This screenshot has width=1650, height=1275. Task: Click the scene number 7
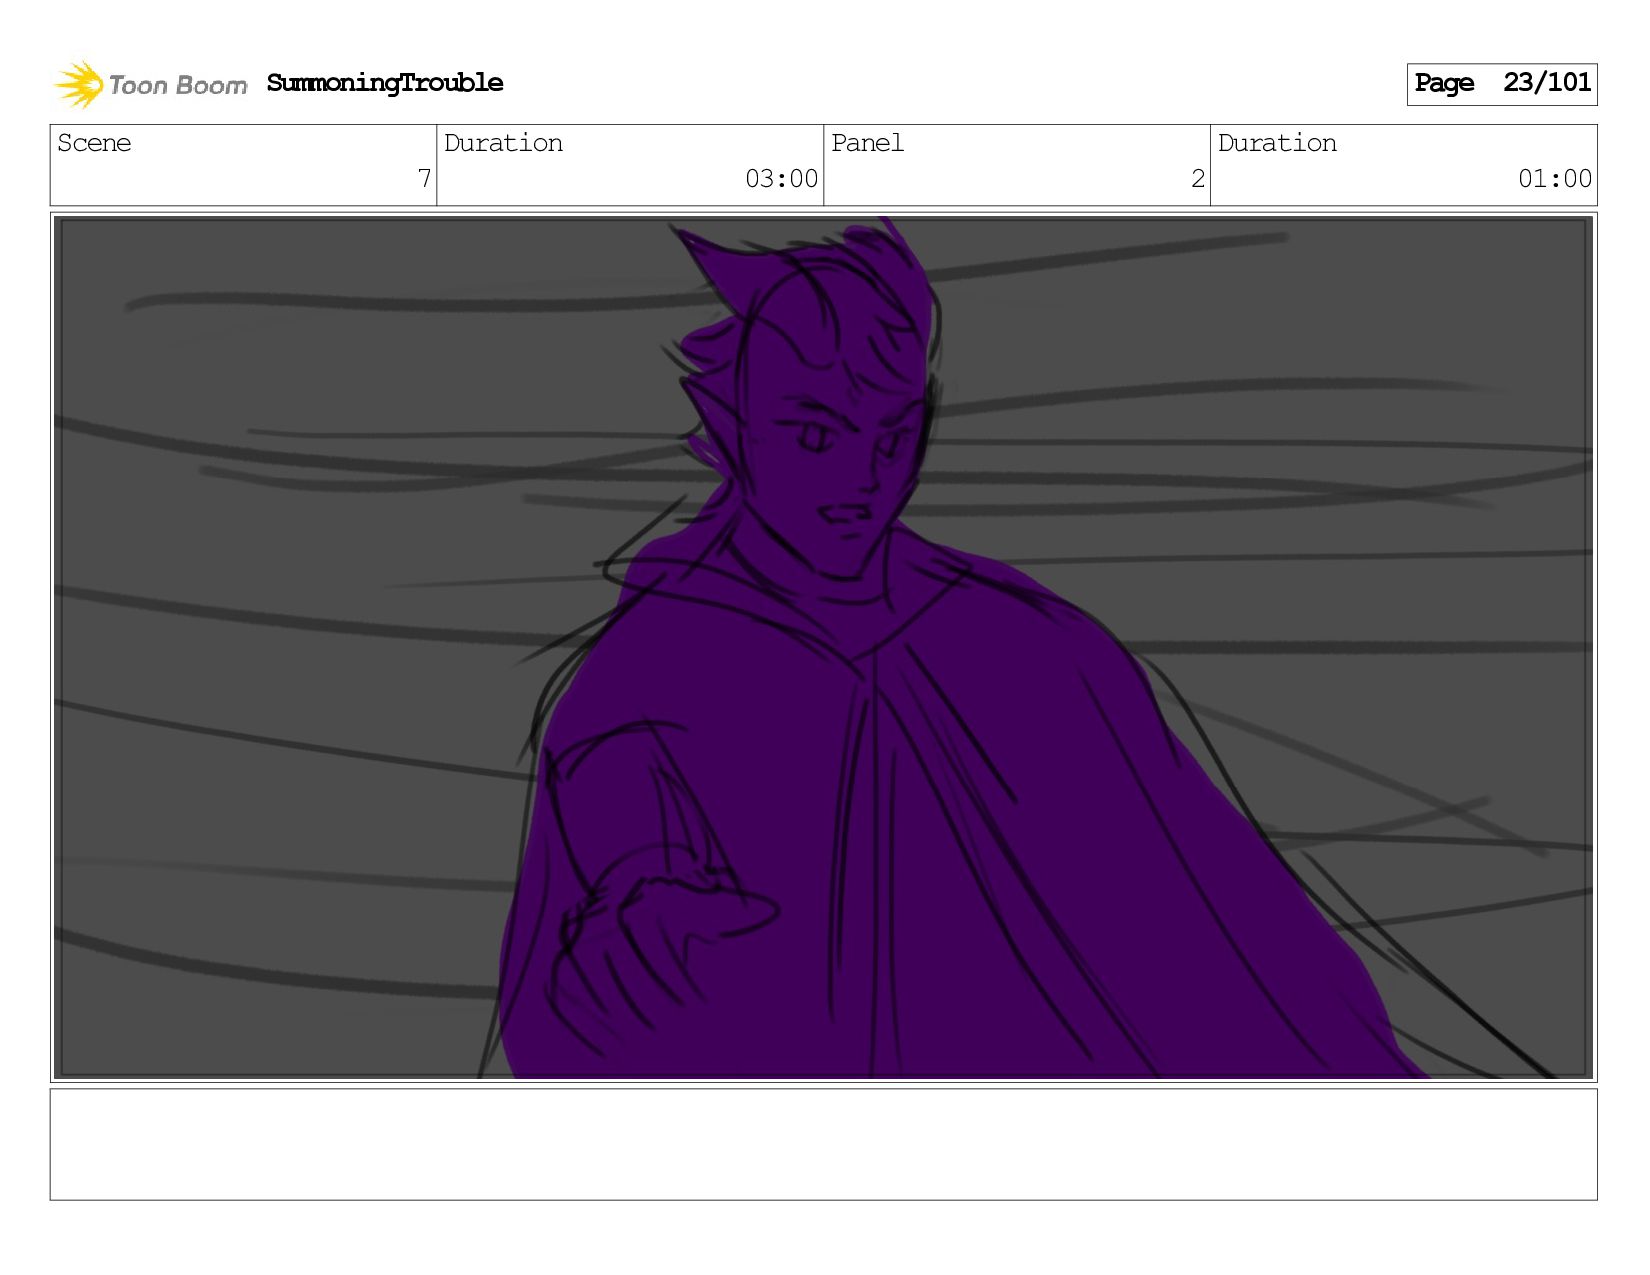click(424, 179)
